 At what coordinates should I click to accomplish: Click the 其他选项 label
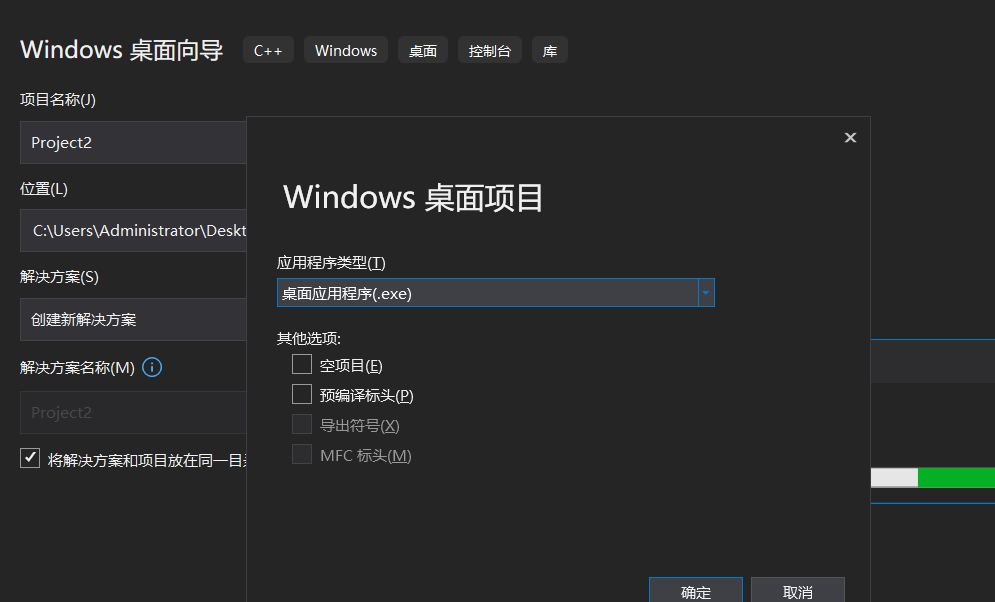309,339
